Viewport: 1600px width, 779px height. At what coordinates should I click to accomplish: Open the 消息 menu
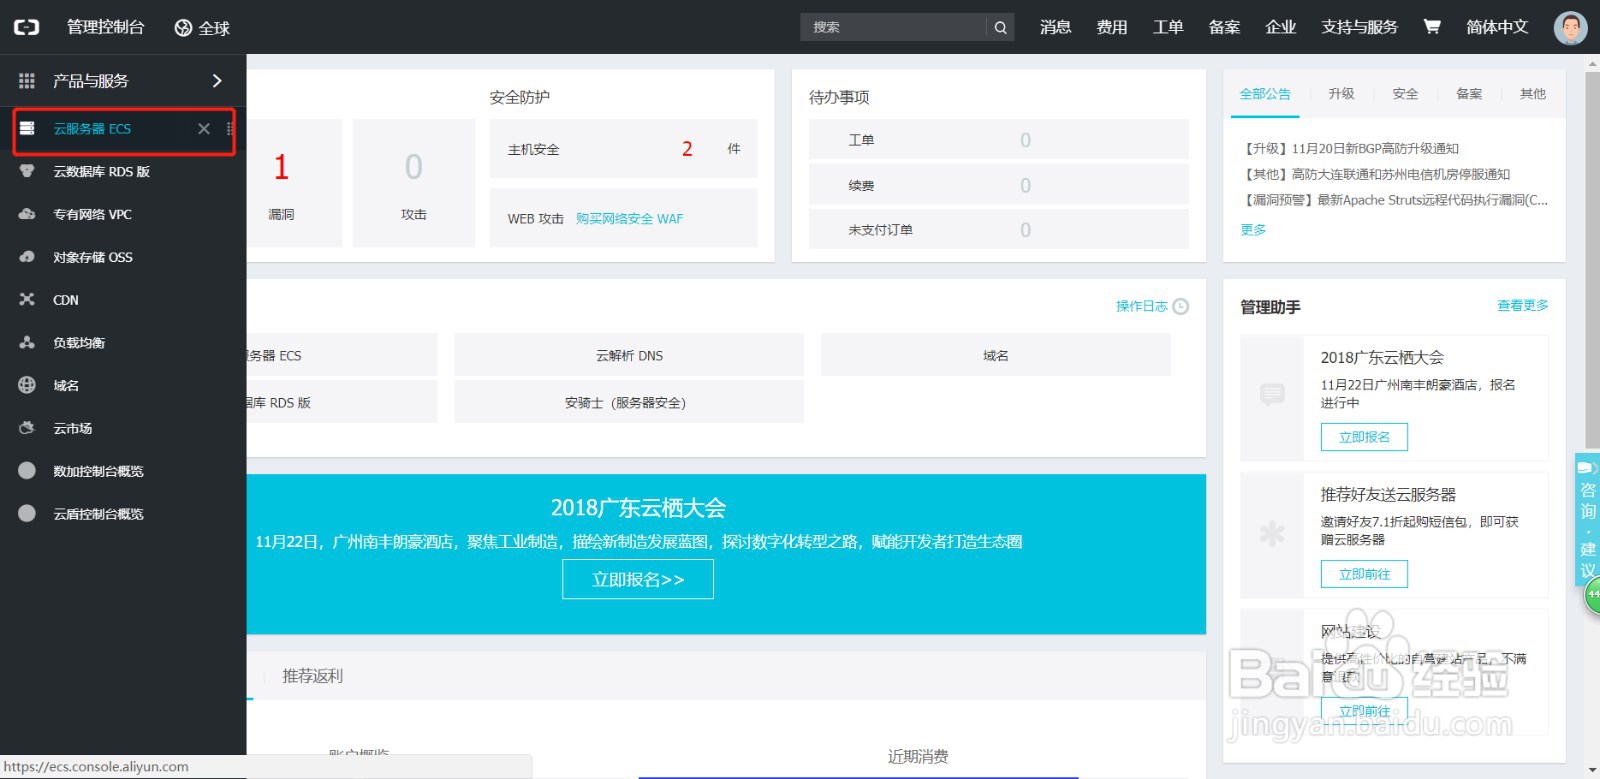coord(1055,27)
